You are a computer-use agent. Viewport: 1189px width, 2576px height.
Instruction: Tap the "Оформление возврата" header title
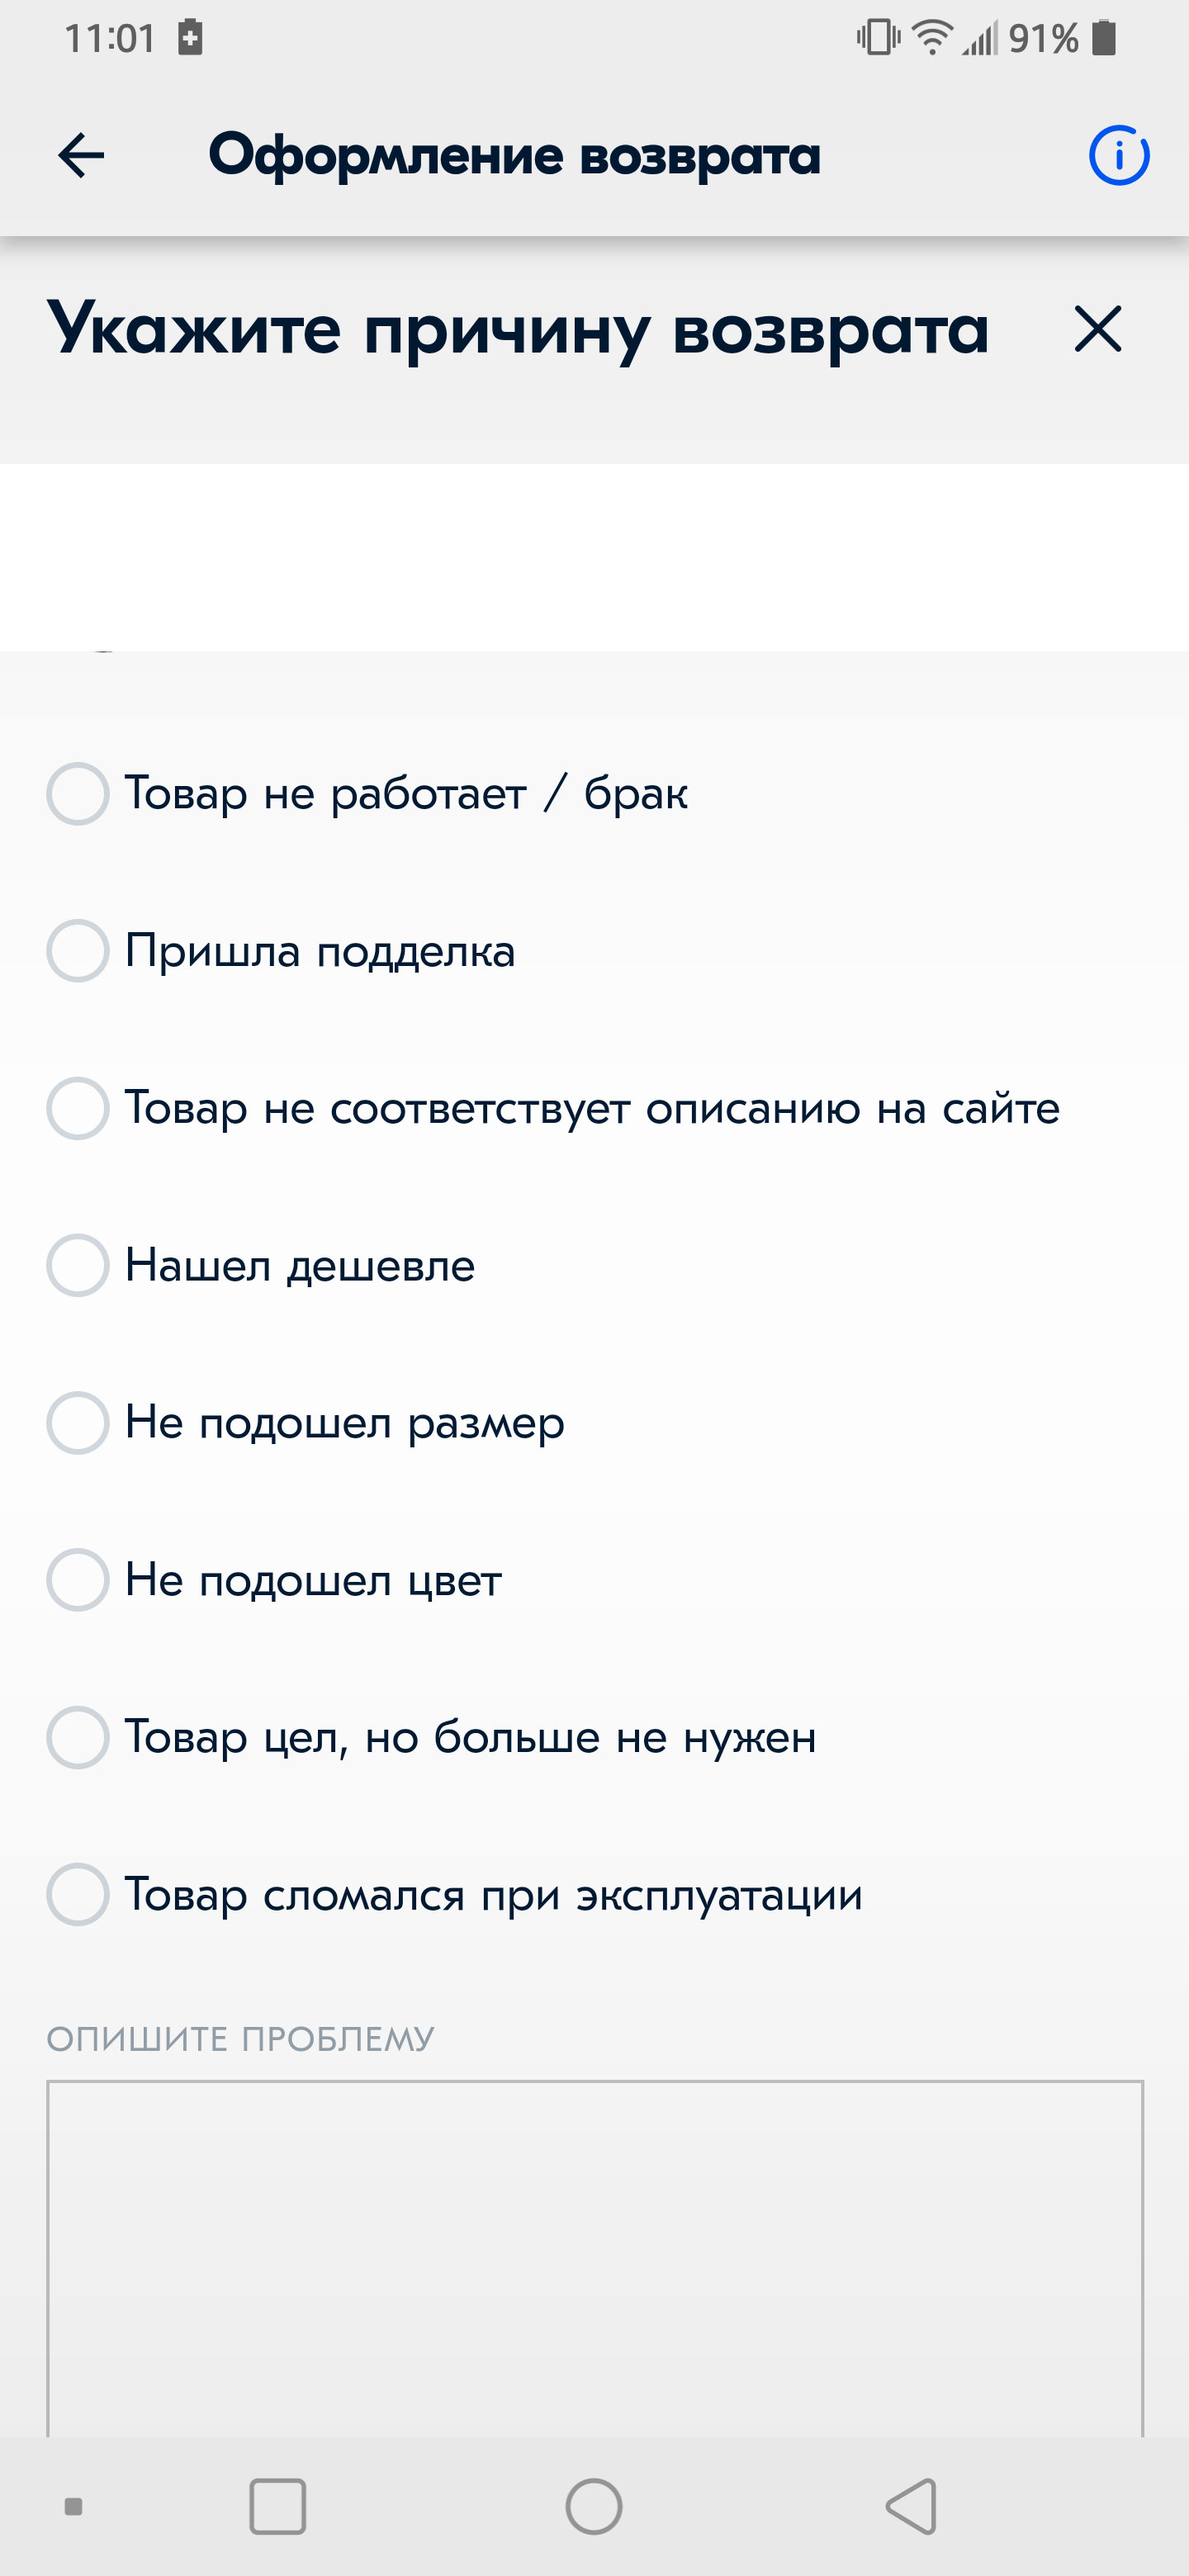click(x=514, y=155)
